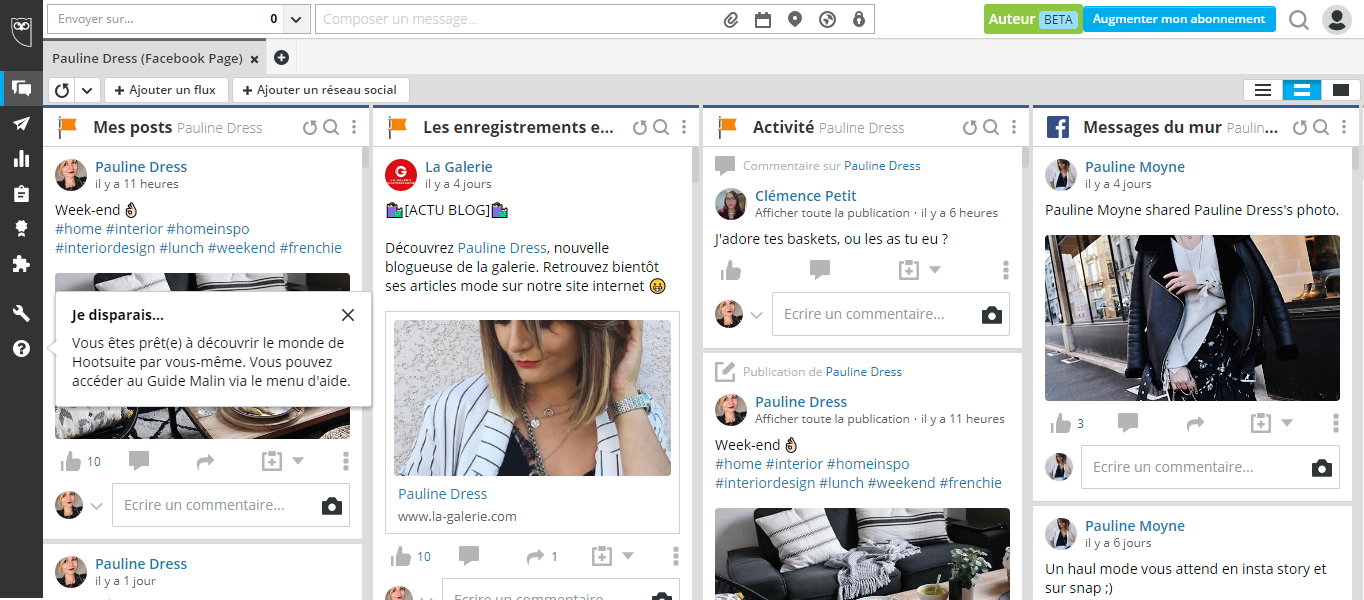Click 'Ajouter un flux' button
Viewport: 1364px width, 600px height.
pyautogui.click(x=166, y=90)
